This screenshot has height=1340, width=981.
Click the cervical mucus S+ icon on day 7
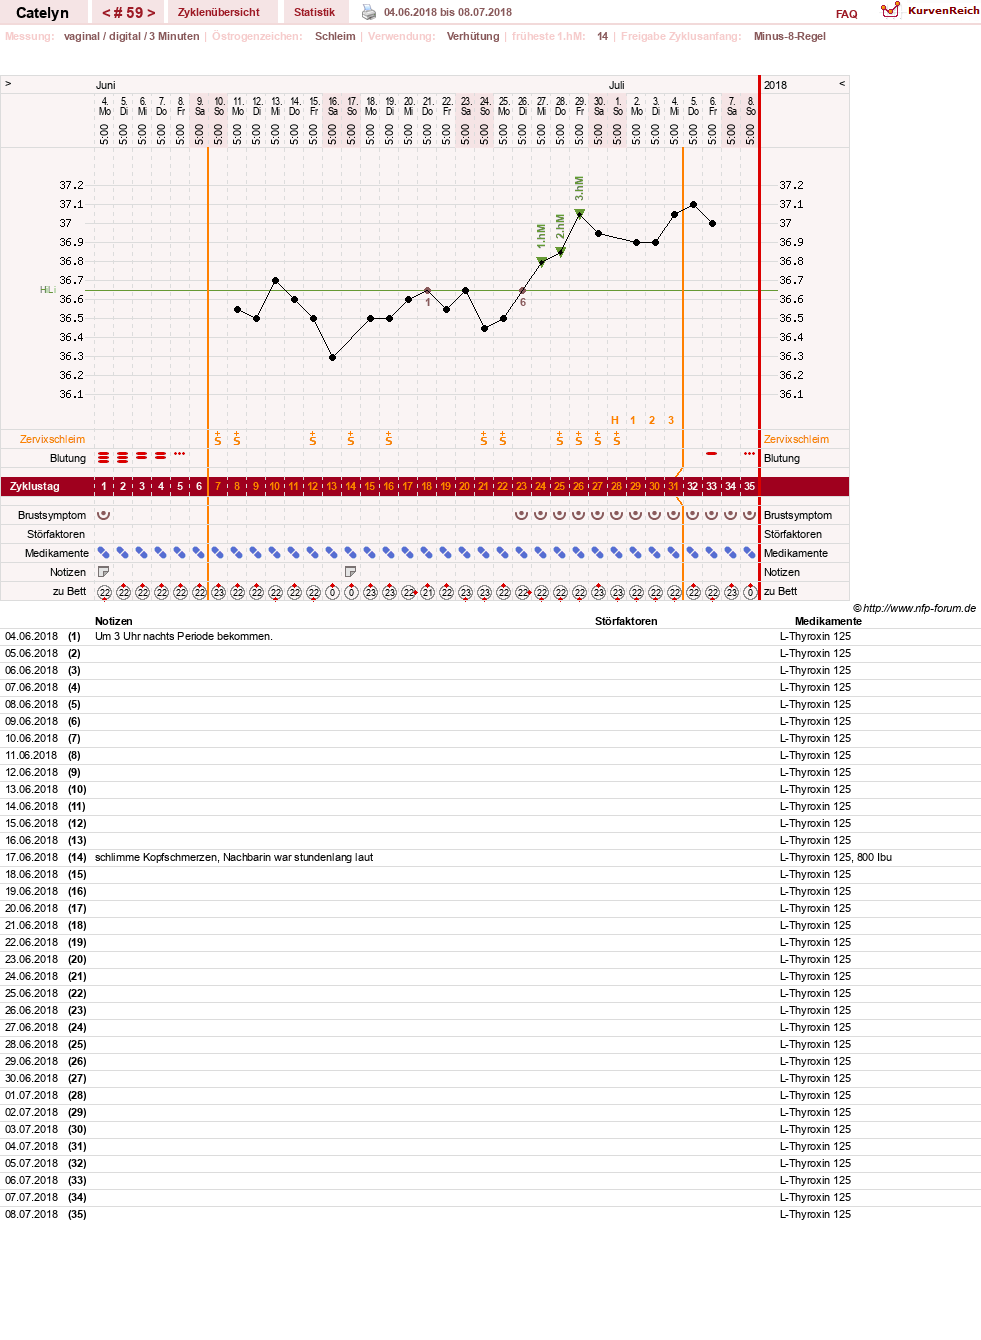coord(217,438)
